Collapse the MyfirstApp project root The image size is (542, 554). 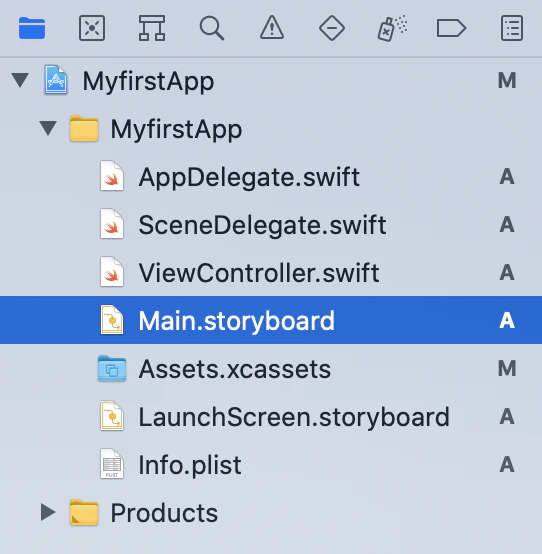tap(20, 80)
